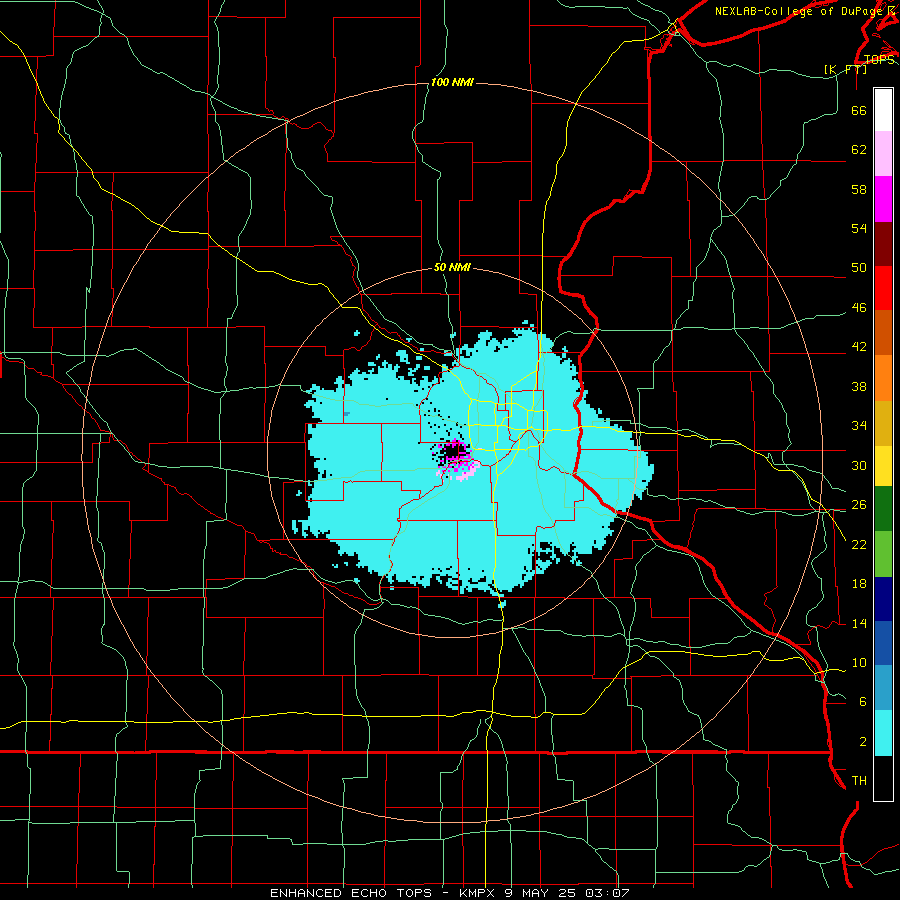Click the '42' legend value
Viewport: 900px width, 900px height.
[x=859, y=347]
